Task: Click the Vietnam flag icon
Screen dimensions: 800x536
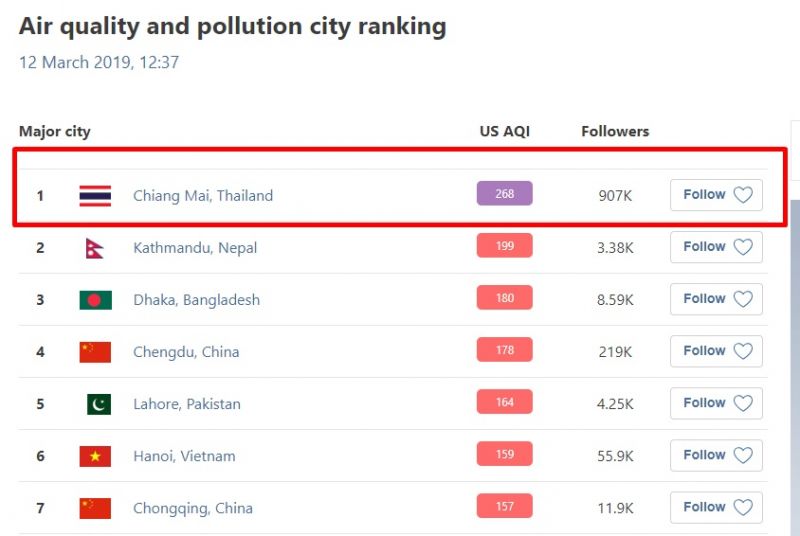Action: pos(95,456)
